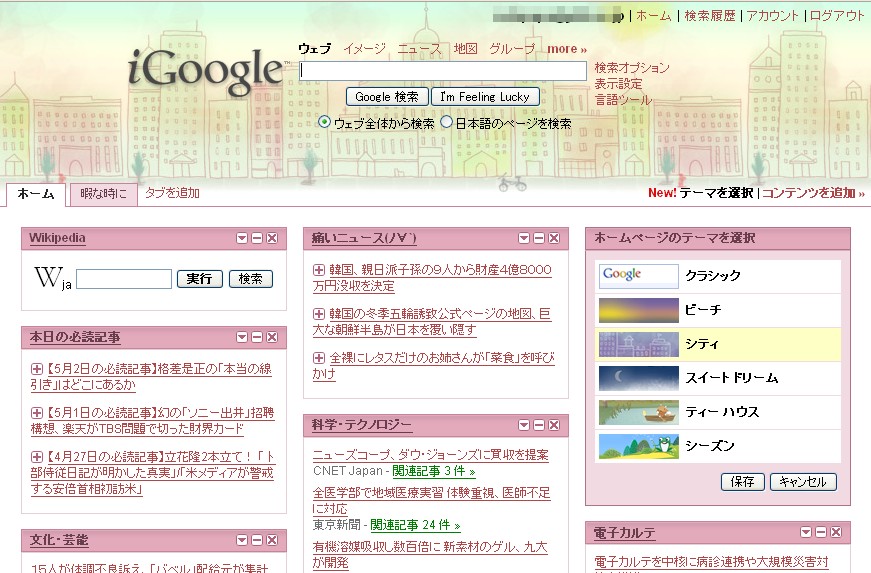This screenshot has width=871, height=573.
Task: Open アカウント in the top bar
Action: pos(772,16)
